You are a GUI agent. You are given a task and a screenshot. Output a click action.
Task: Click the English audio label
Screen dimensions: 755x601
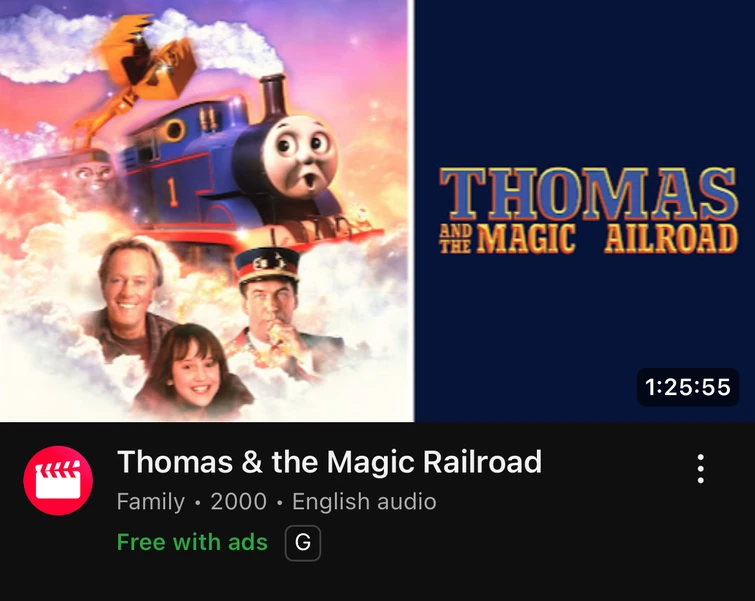pyautogui.click(x=364, y=502)
